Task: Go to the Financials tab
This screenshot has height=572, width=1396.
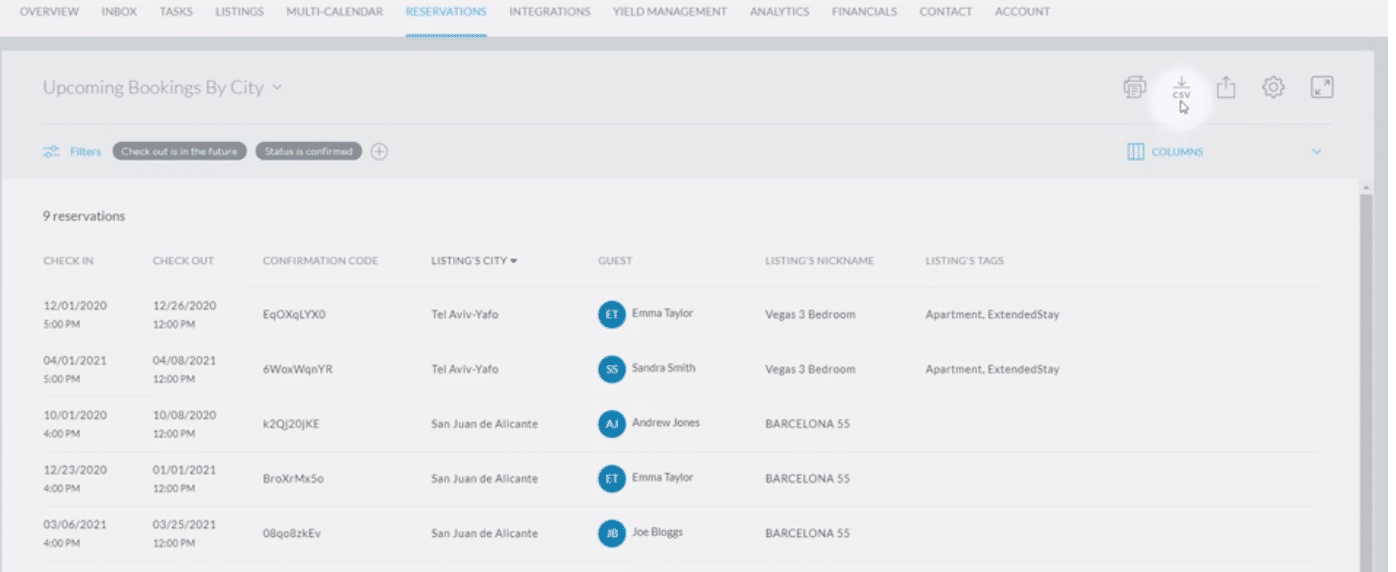Action: coord(864,12)
